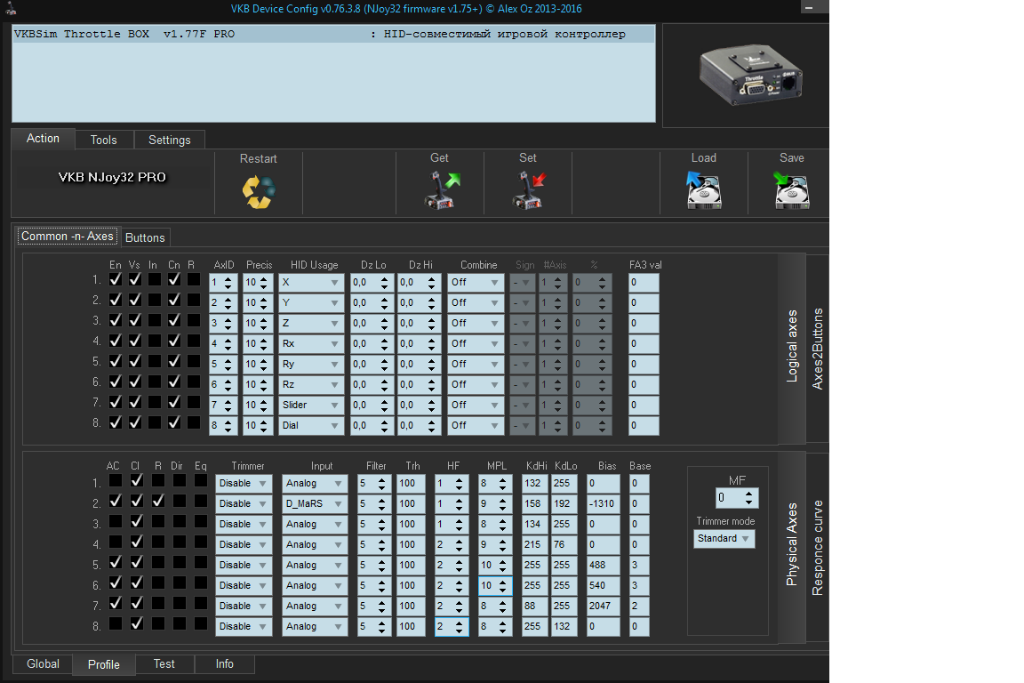Toggle AC checkbox for physical axis 2
The width and height of the screenshot is (1024, 683).
click(116, 501)
